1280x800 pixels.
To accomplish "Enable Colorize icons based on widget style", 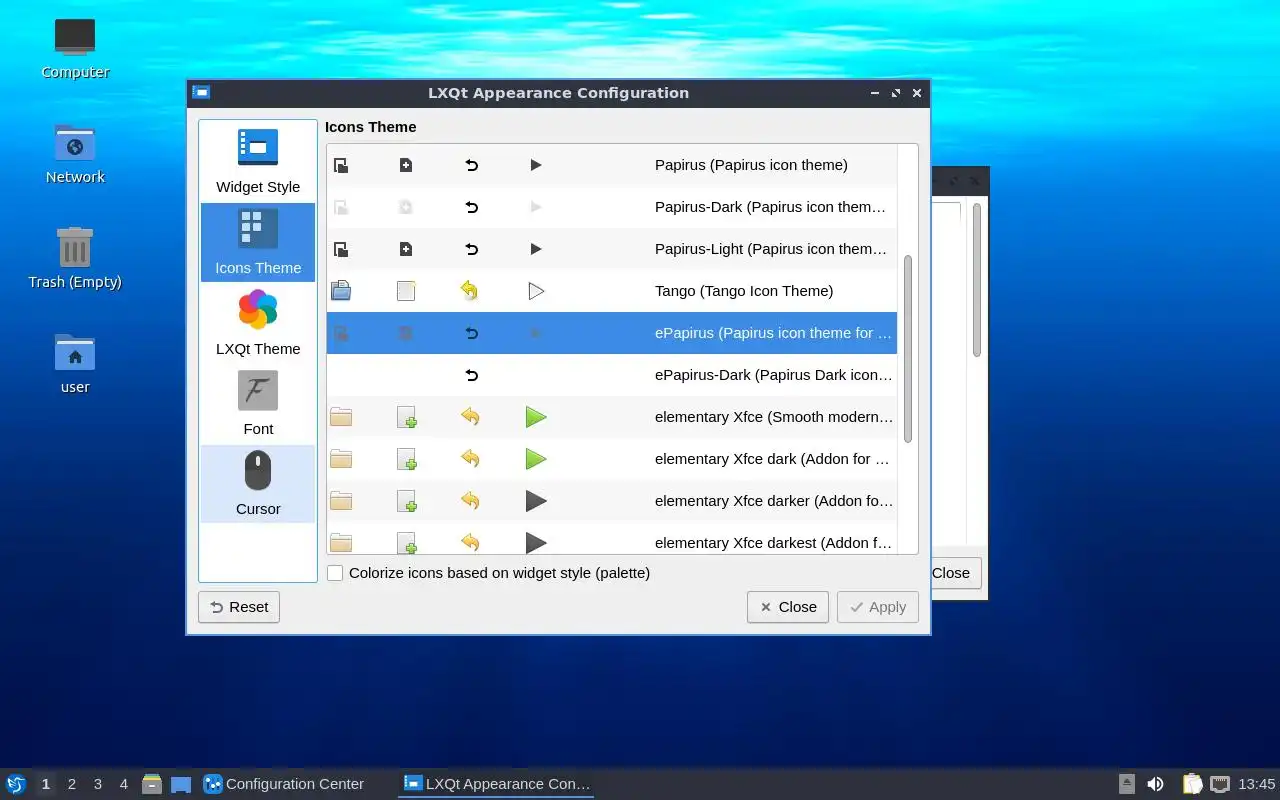I will (335, 573).
